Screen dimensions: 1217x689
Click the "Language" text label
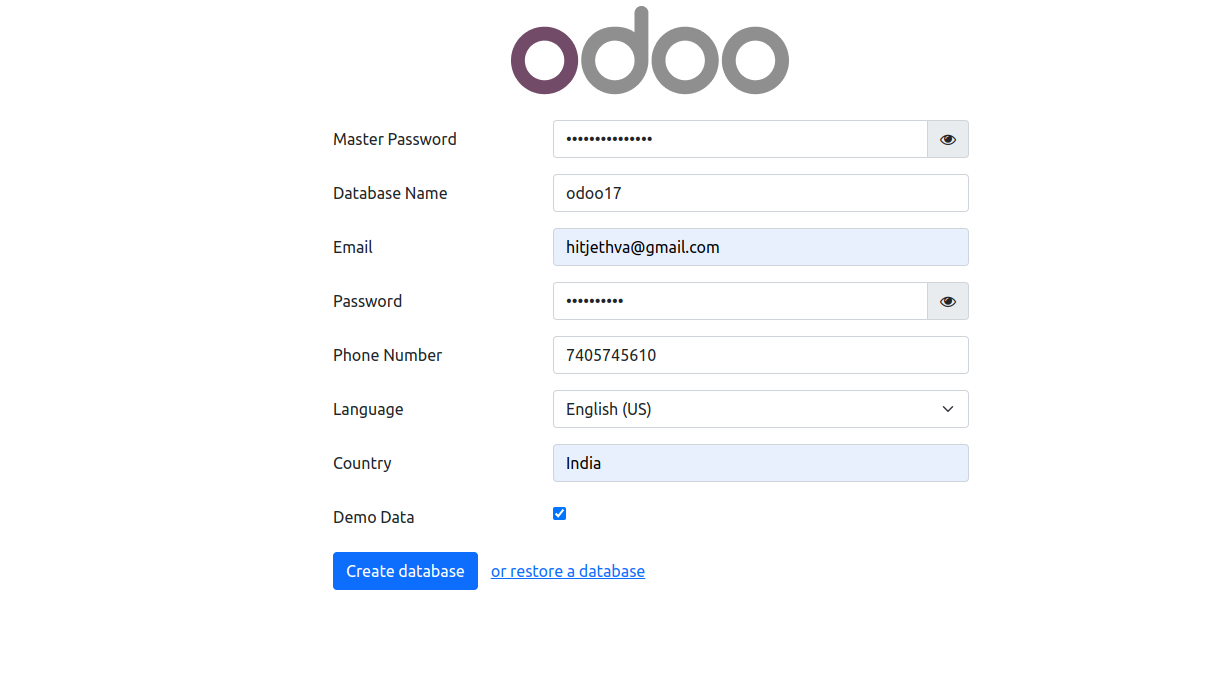coord(368,409)
